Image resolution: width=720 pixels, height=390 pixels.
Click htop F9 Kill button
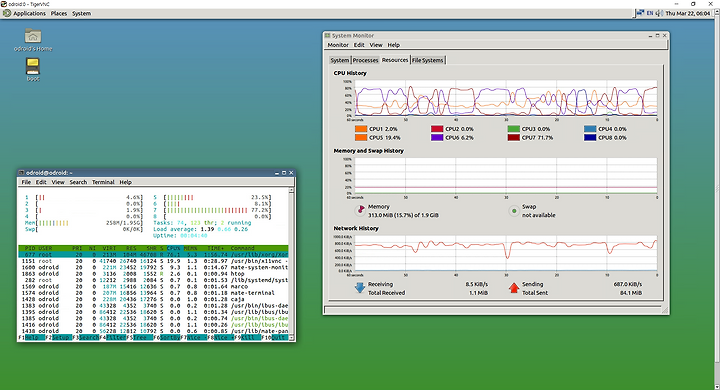coord(248,337)
